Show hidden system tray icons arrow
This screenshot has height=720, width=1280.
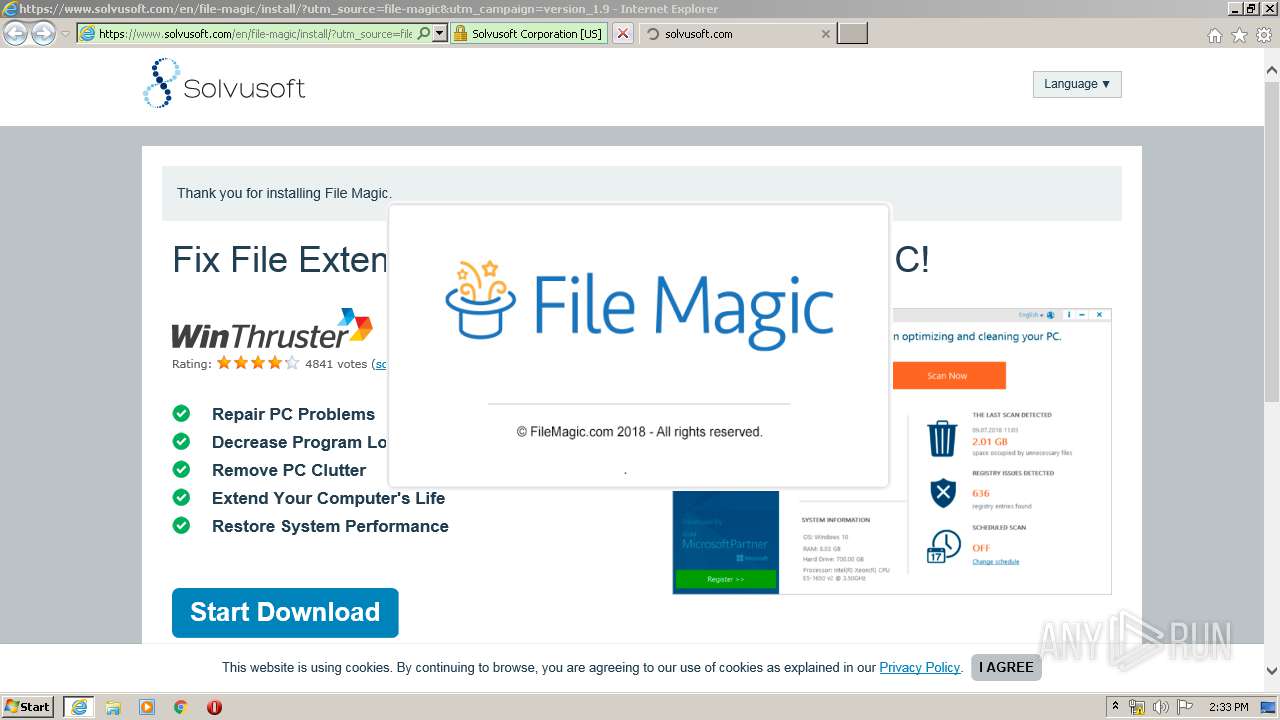(1116, 707)
